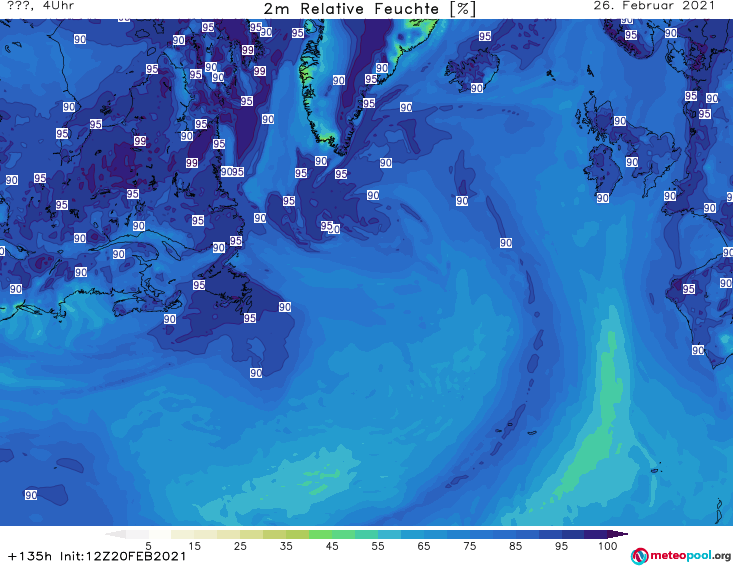This screenshot has width=733, height=566.
Task: Click the '100' tick on the color scale
Action: 608,545
